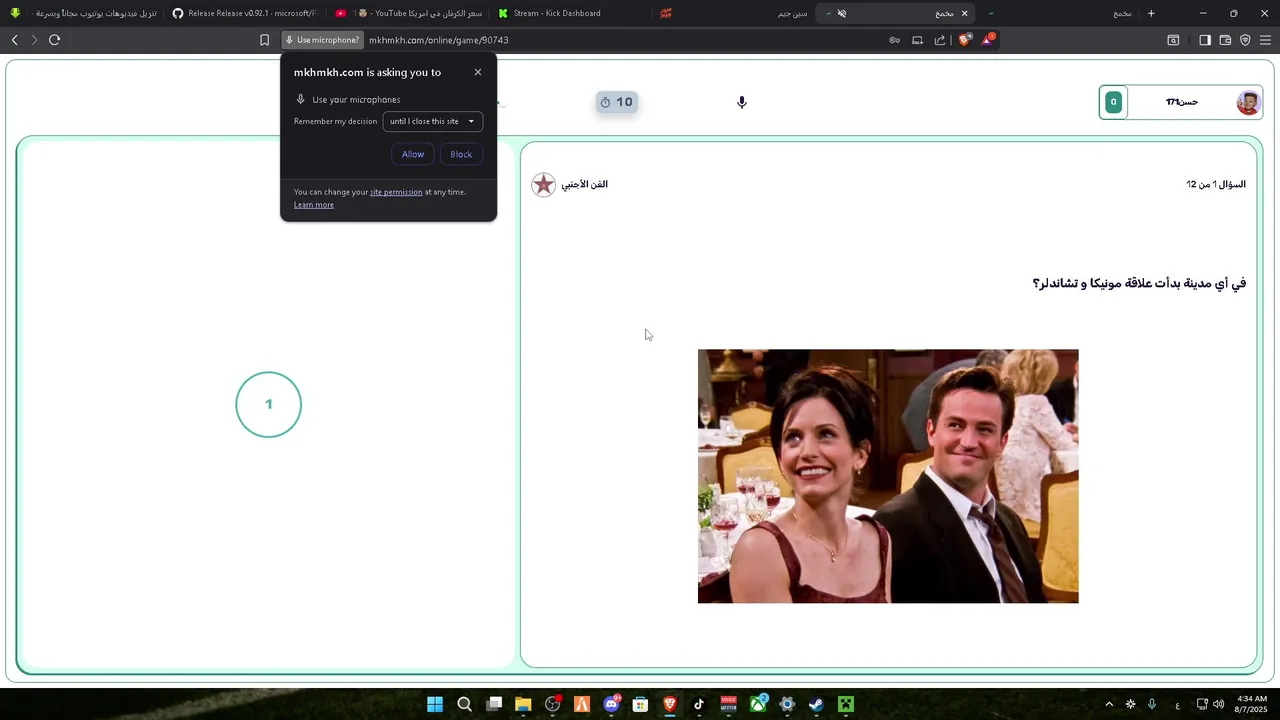Open Minecraft from the taskbar
The image size is (1280, 720).
tap(846, 704)
